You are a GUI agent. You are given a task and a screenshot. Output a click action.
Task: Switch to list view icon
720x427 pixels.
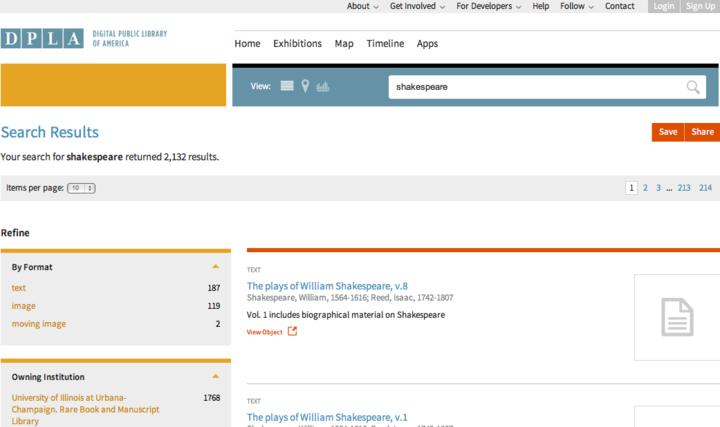[287, 86]
